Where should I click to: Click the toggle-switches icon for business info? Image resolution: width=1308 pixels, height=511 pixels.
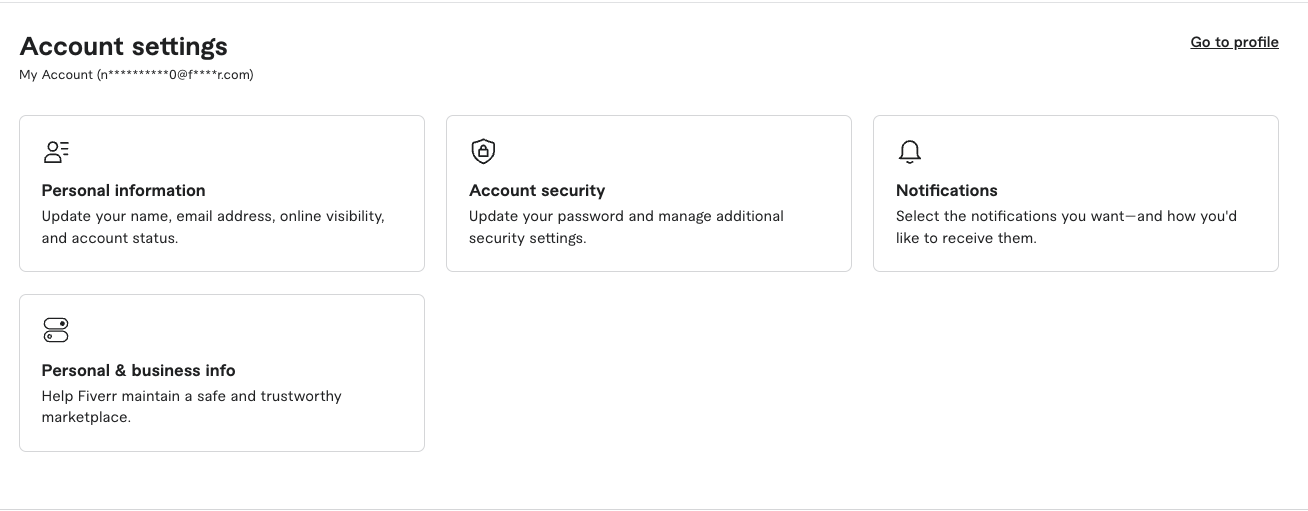coord(56,330)
